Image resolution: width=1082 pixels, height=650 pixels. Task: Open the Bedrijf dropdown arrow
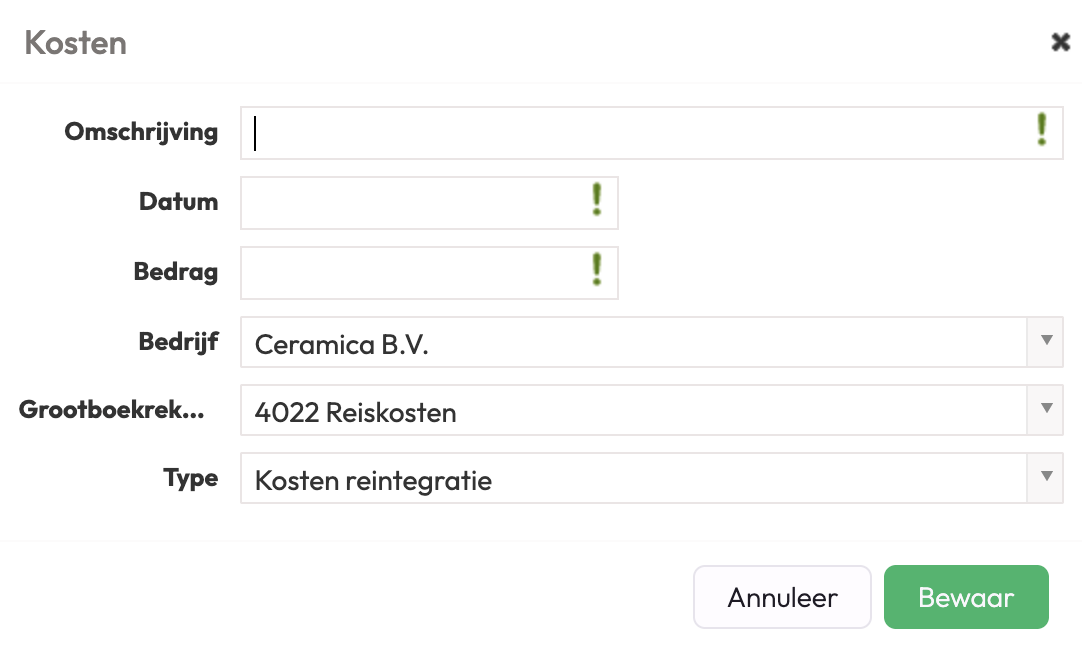coord(1046,341)
